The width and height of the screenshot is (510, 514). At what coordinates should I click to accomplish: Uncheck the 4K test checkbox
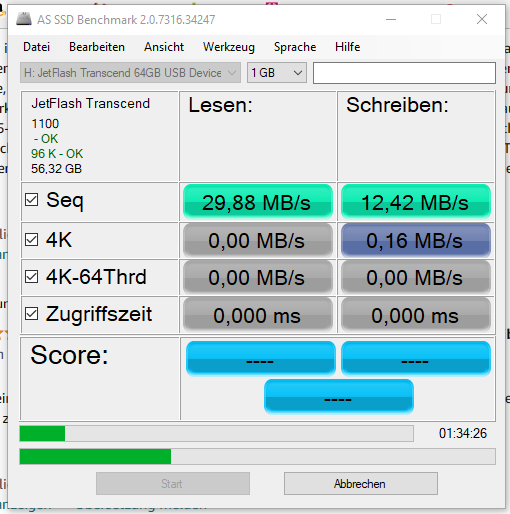pos(32,239)
